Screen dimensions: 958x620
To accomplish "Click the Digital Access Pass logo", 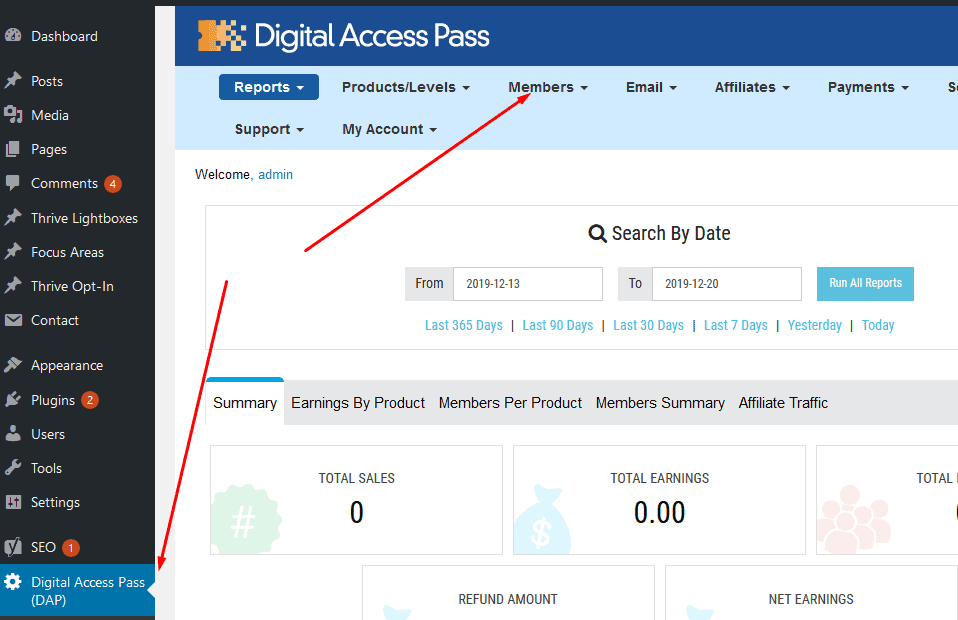I will [x=343, y=35].
